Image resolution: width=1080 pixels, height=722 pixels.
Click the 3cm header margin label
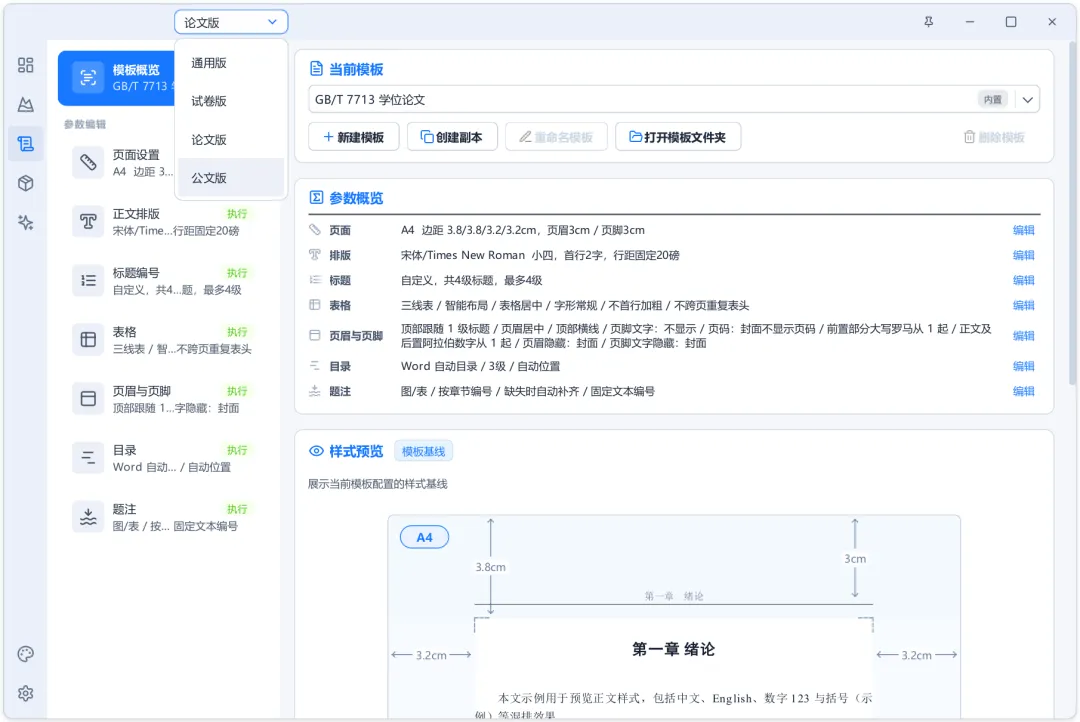tap(855, 559)
